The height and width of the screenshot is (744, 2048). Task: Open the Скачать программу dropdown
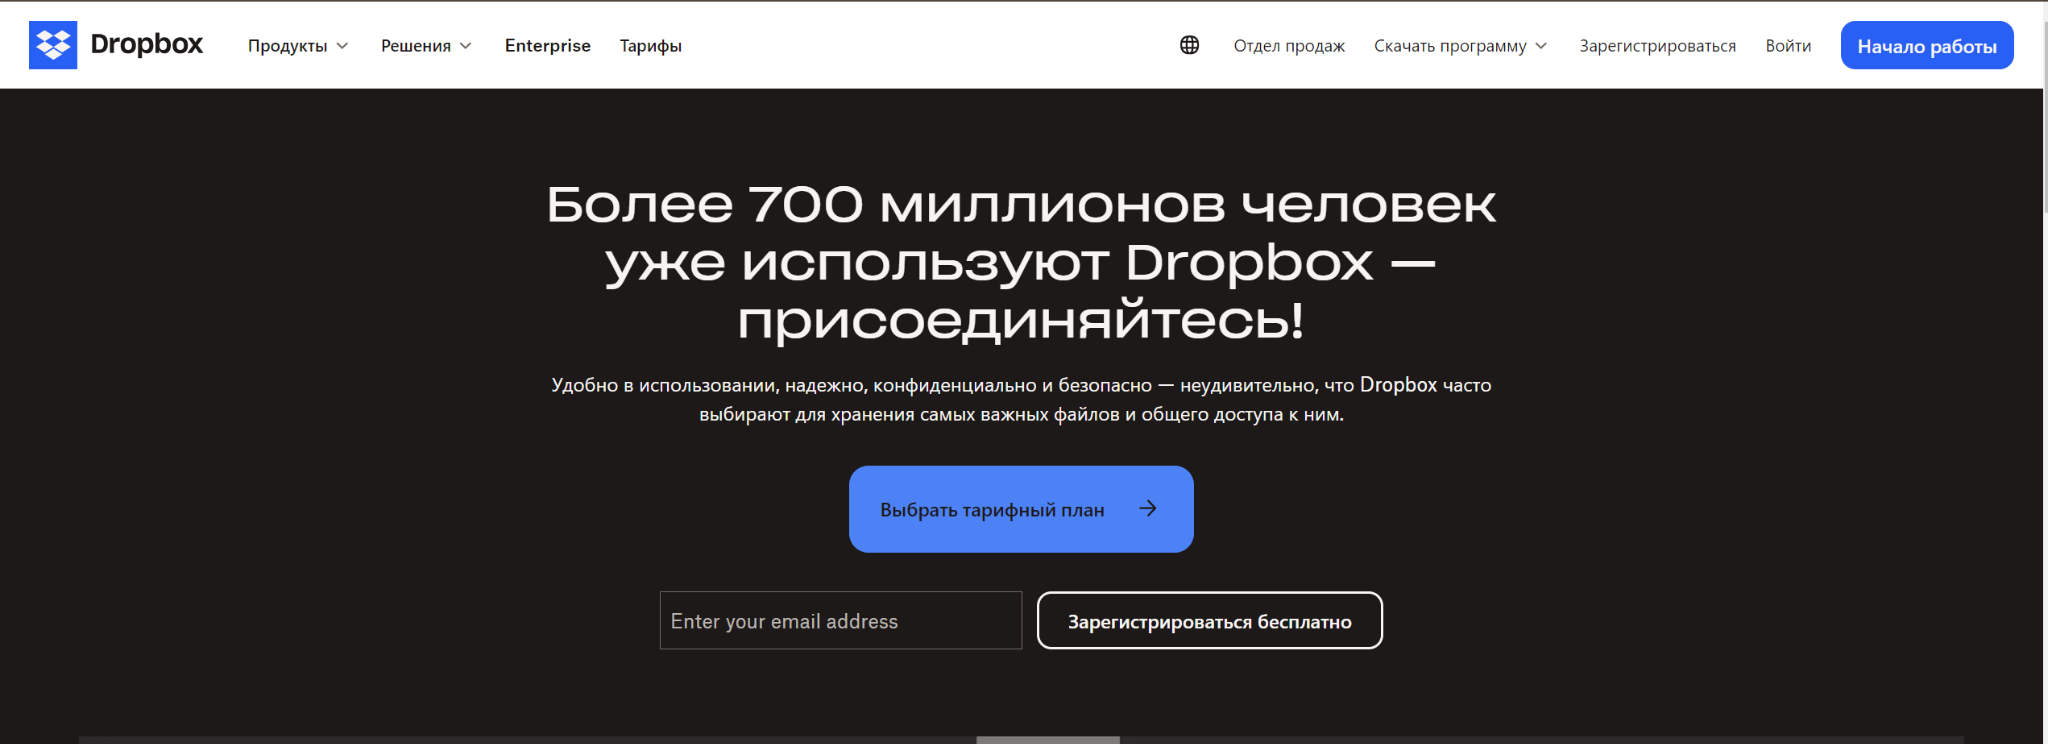pyautogui.click(x=1460, y=46)
